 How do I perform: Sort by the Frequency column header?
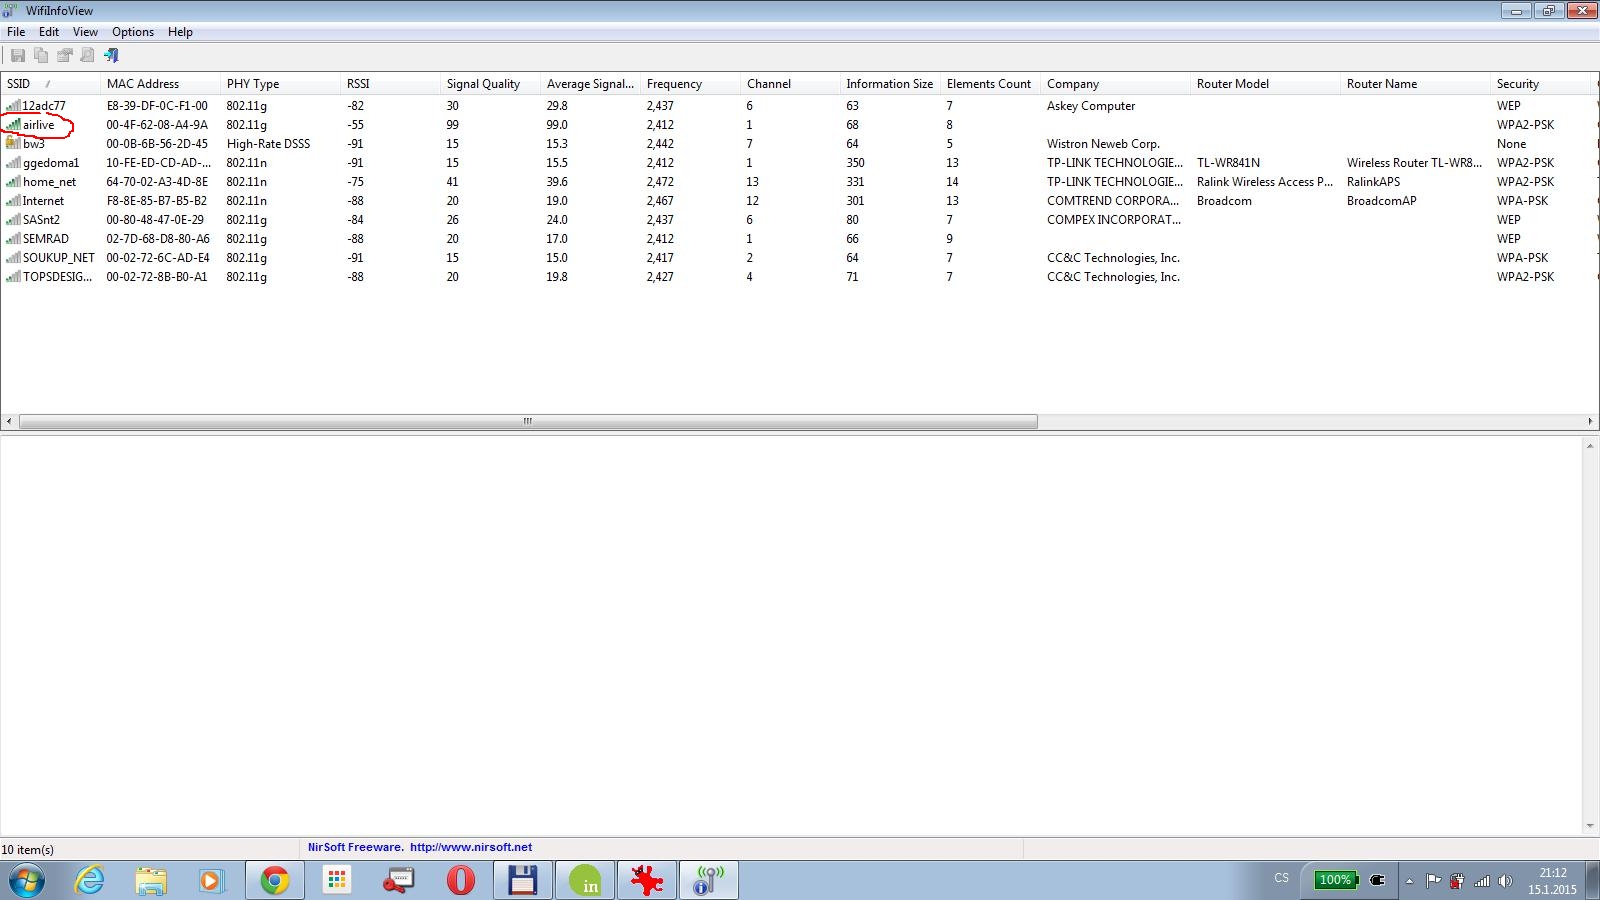pos(690,84)
